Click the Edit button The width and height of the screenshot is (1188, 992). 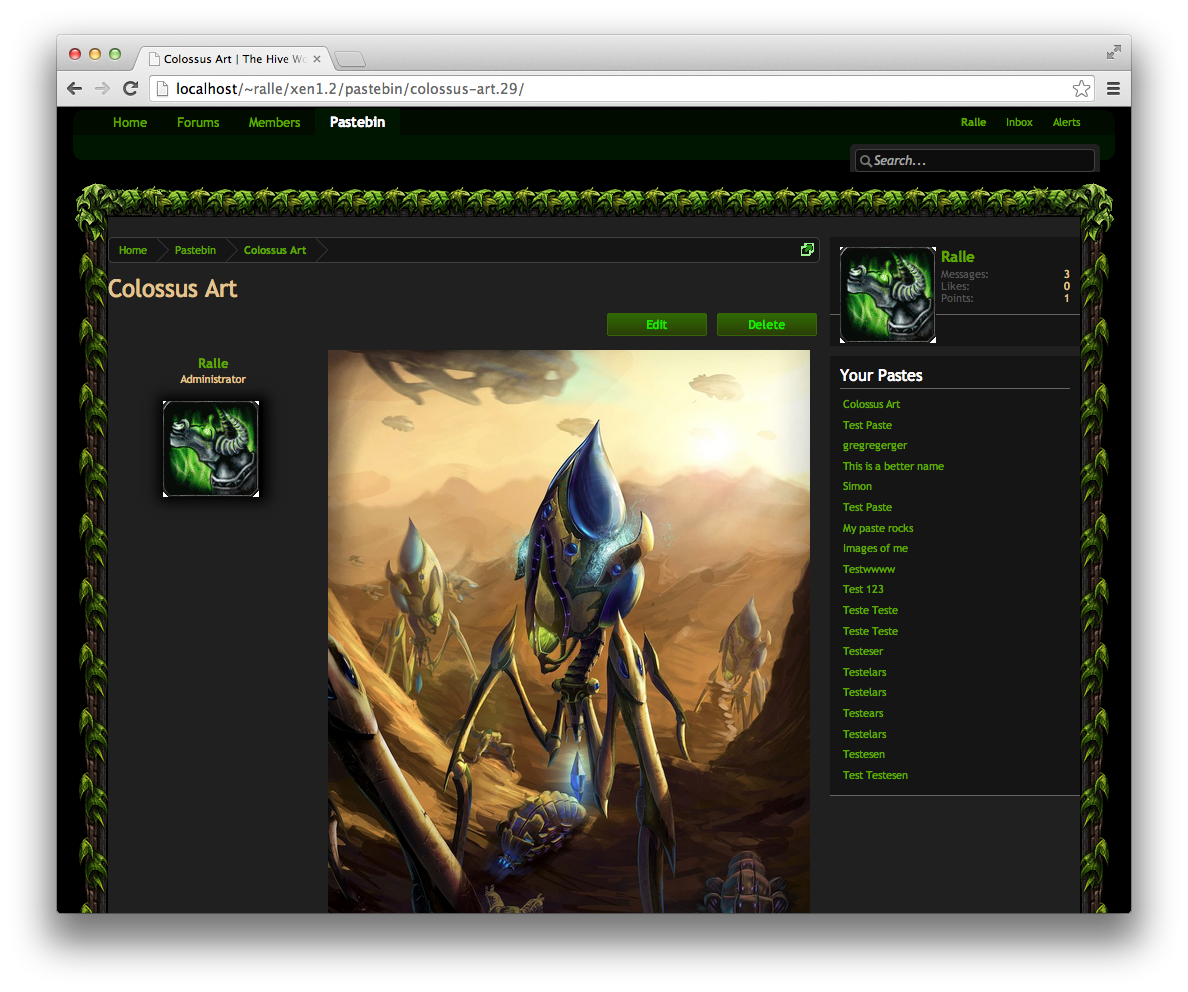click(x=657, y=324)
